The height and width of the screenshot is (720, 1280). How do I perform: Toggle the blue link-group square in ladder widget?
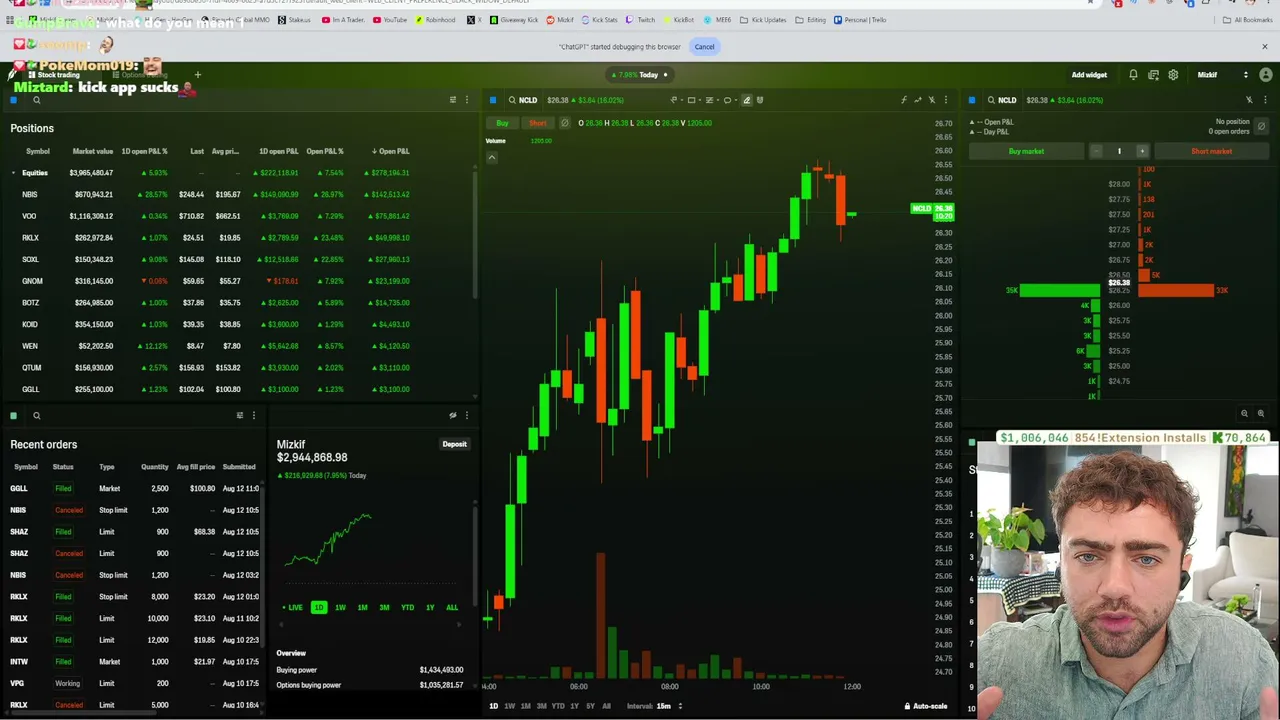click(x=972, y=100)
